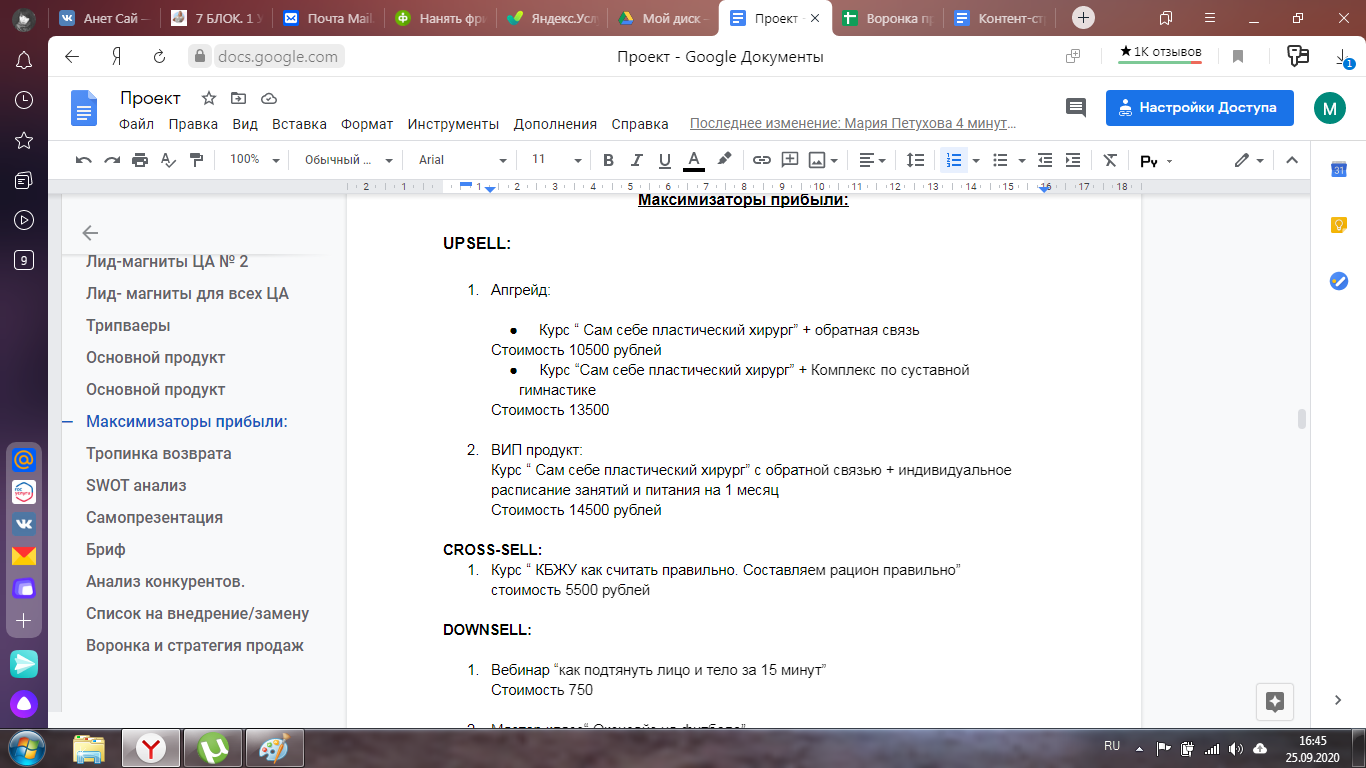Screen dimensions: 1366x768
Task: Open Google Keep in side panel
Action: coord(1339,225)
